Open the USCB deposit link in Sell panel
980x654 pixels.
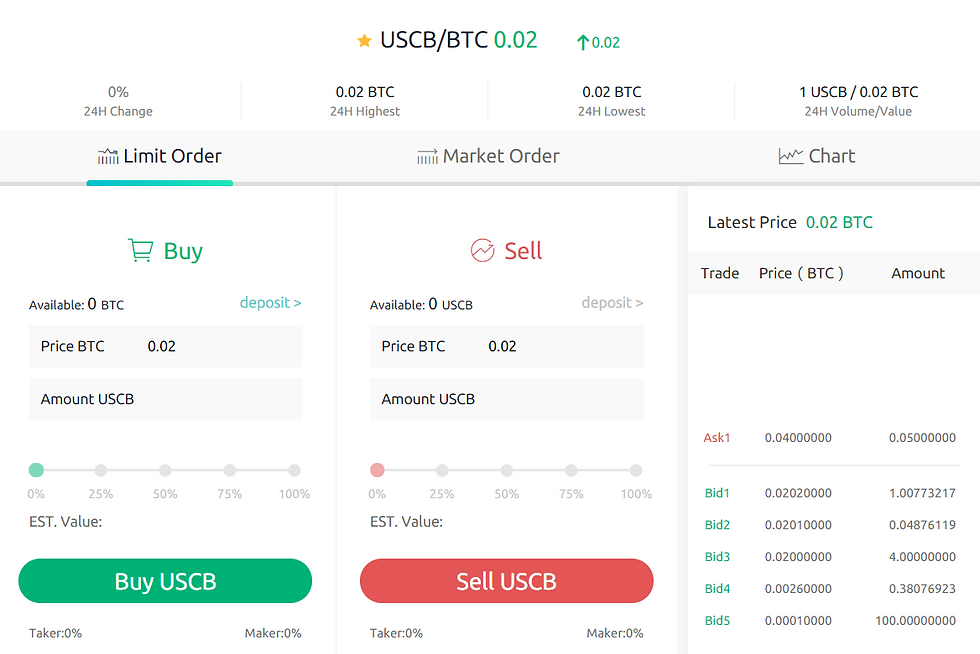pyautogui.click(x=612, y=302)
